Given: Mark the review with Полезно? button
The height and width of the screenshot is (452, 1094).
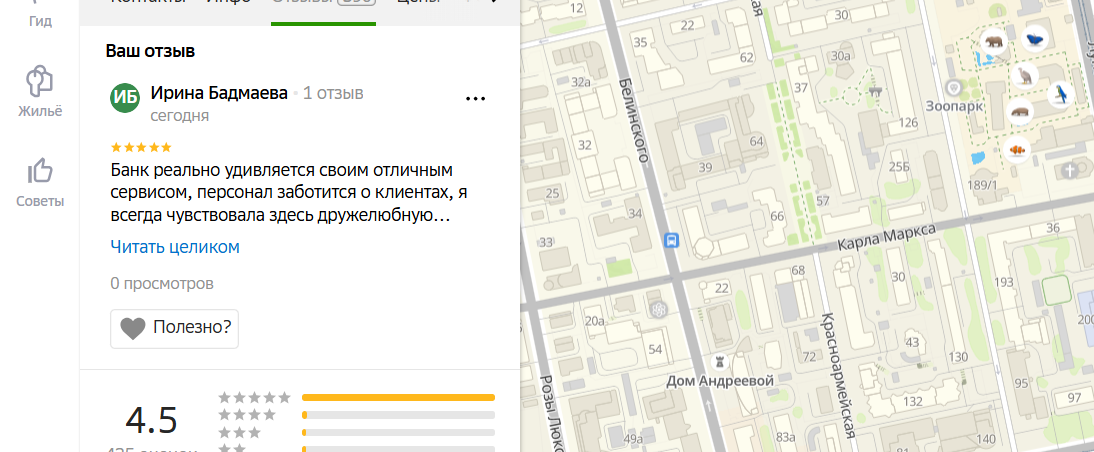Looking at the screenshot, I should click(174, 329).
